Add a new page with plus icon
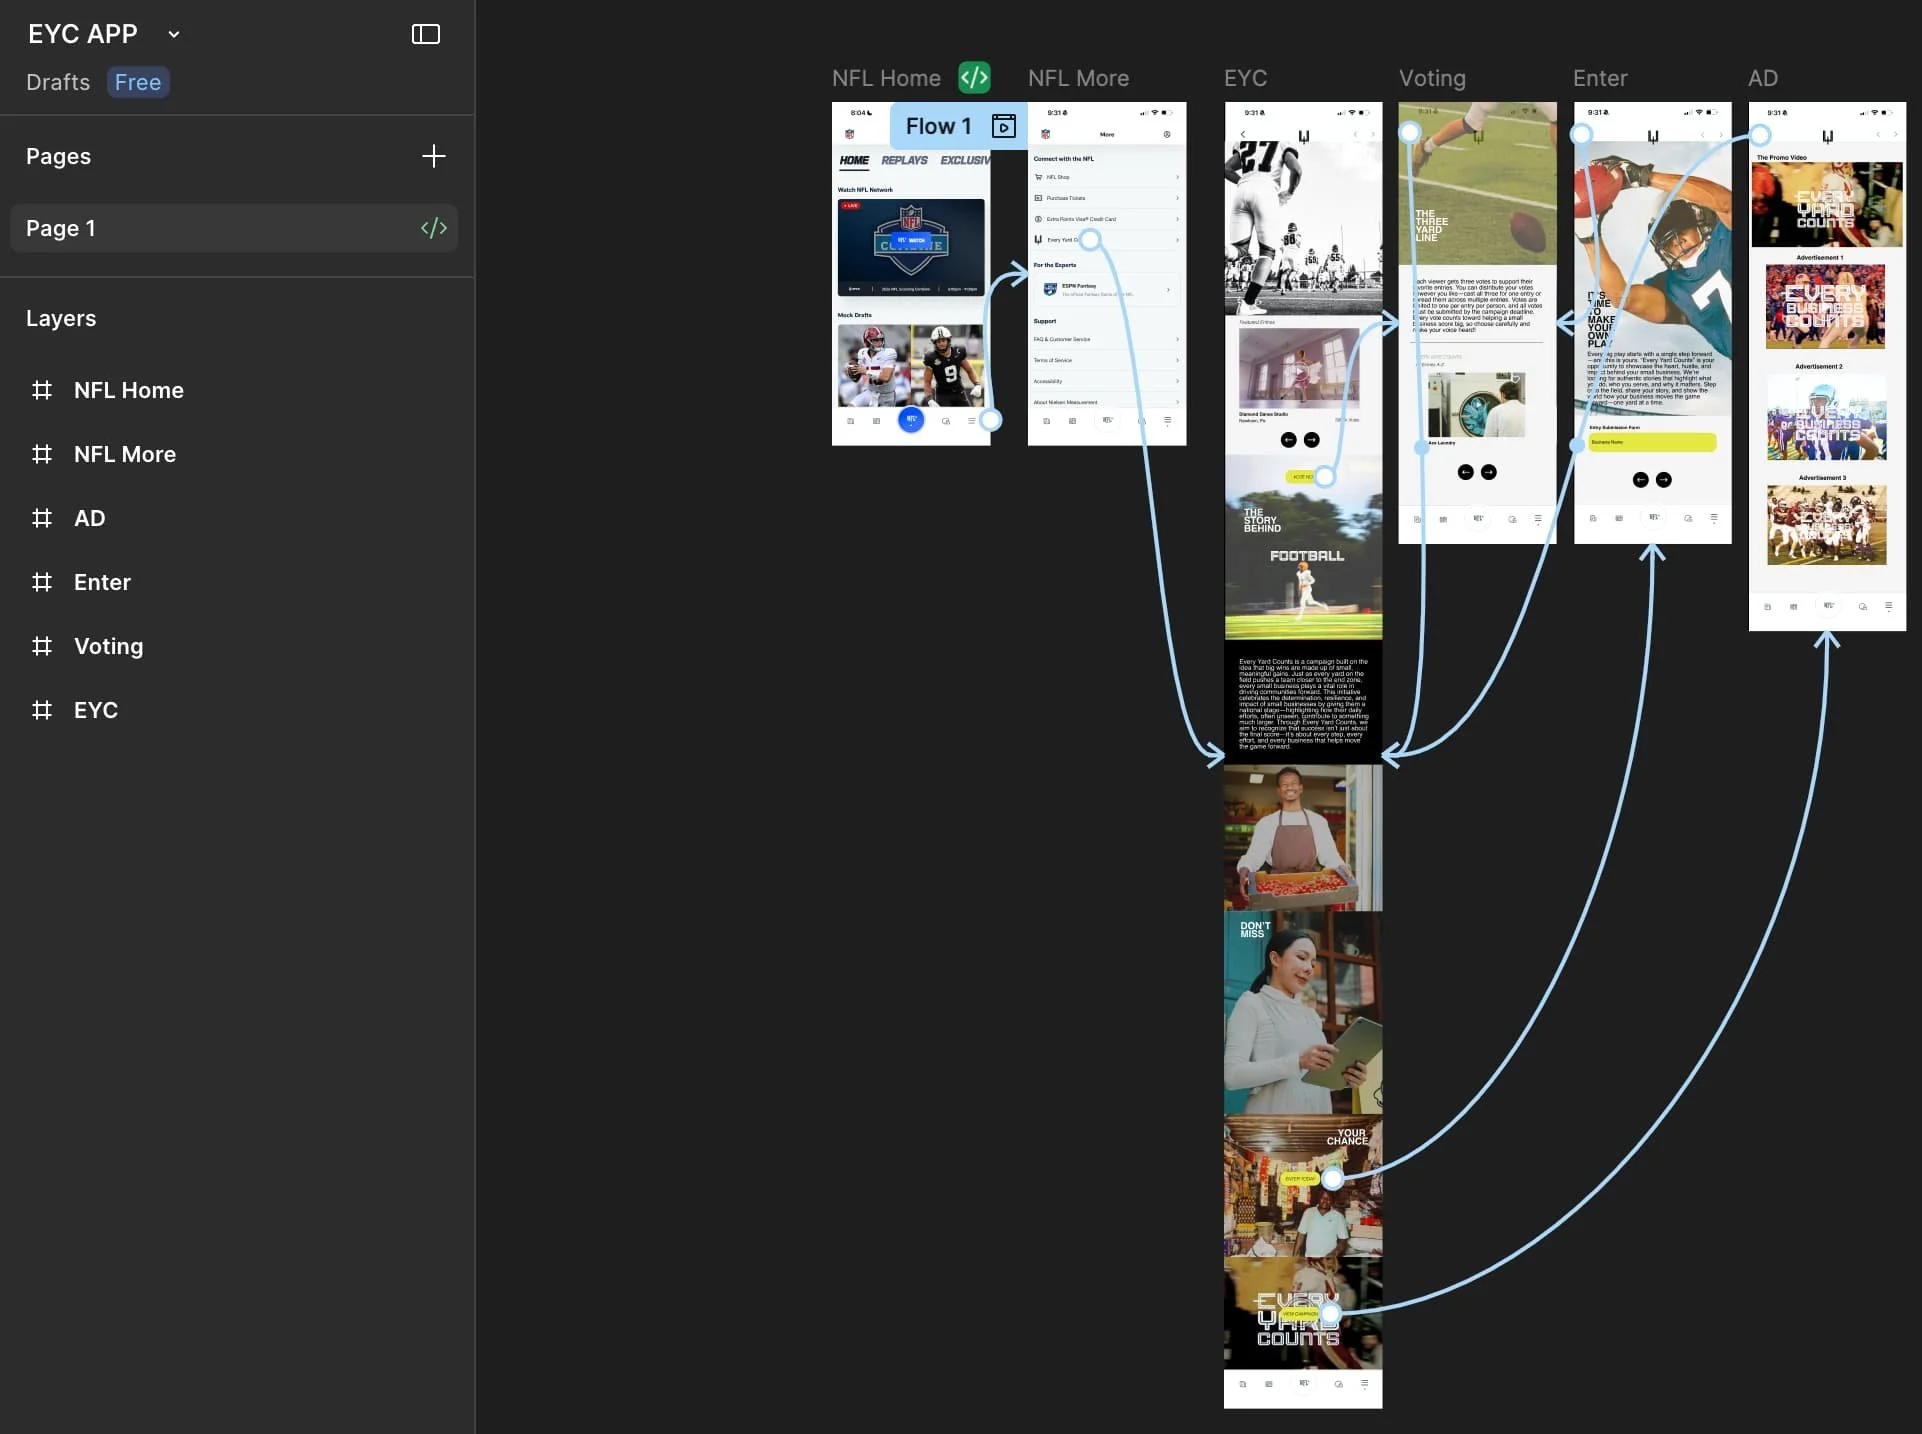This screenshot has width=1922, height=1434. click(x=433, y=156)
